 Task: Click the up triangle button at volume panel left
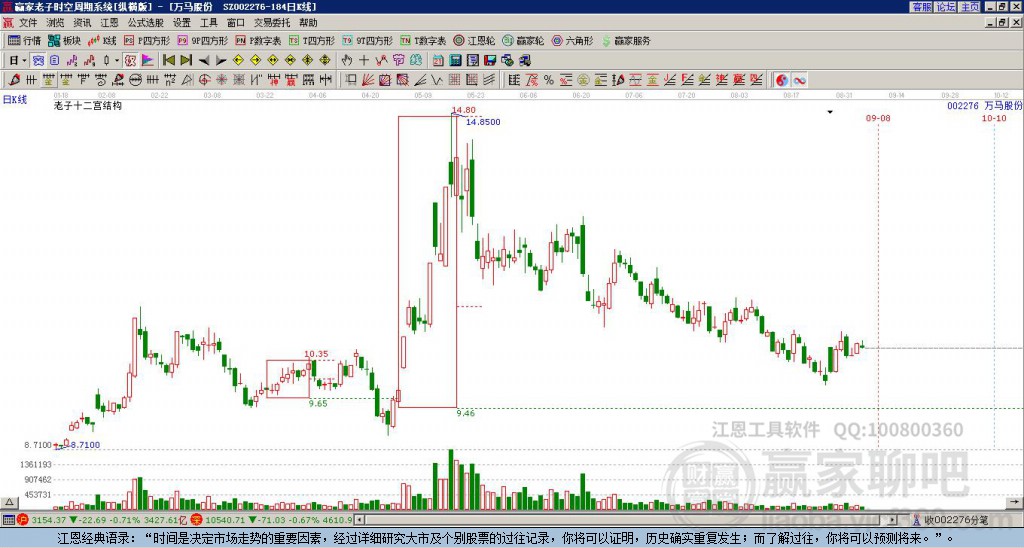8,502
